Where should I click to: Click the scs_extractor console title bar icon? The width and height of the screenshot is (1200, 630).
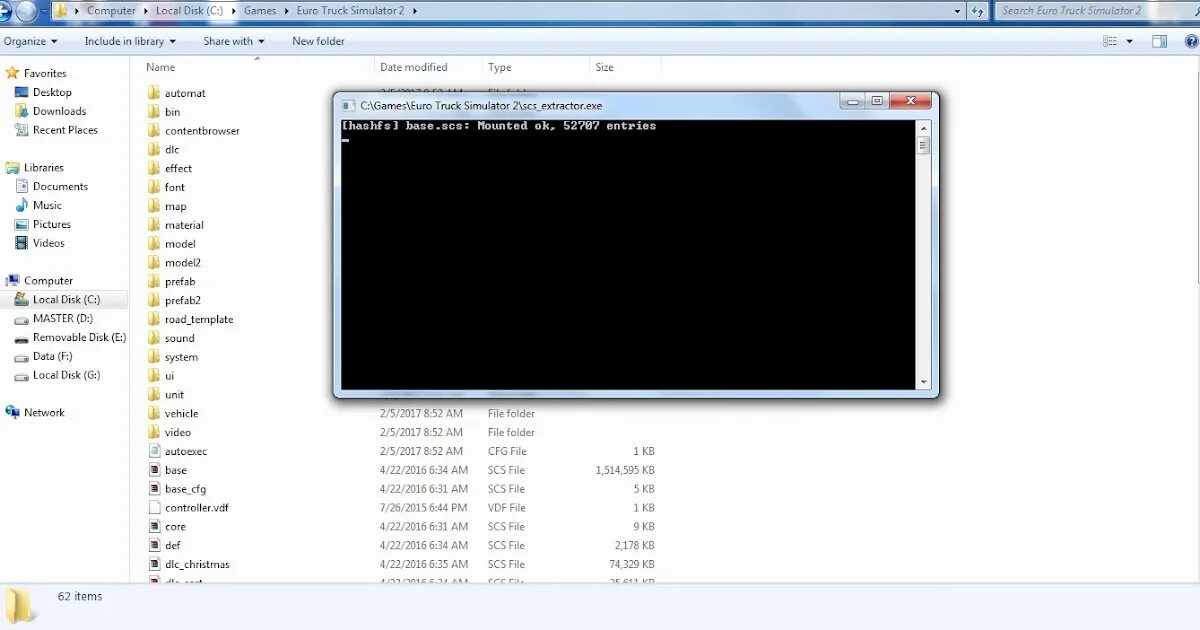tap(349, 105)
